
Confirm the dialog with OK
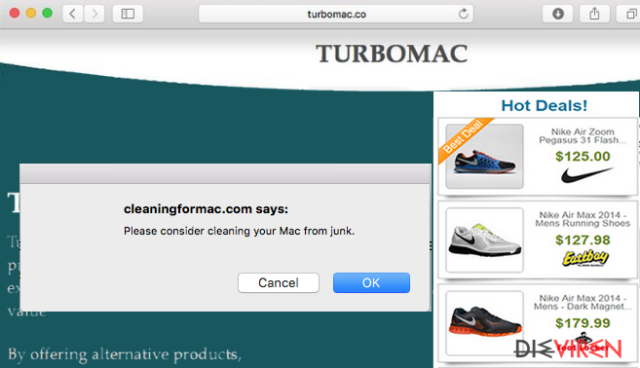point(371,283)
